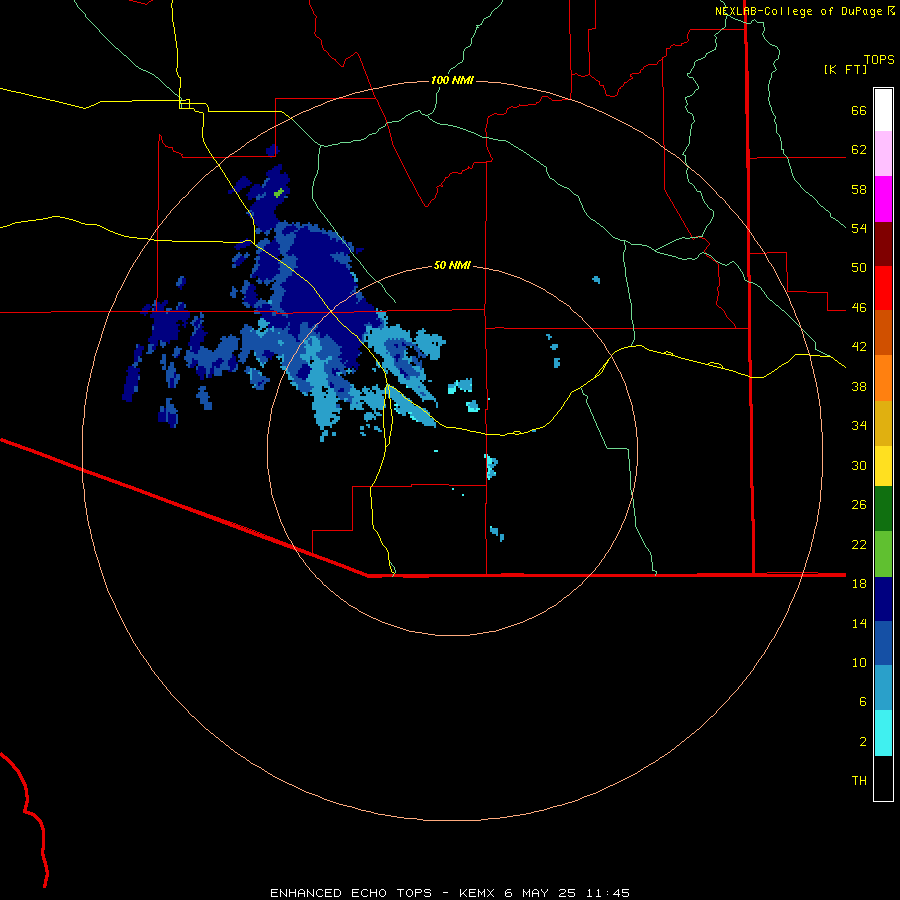This screenshot has width=900, height=900.
Task: Click the 'NEXLAB-College of DuPage' credit text
Action: tap(798, 11)
